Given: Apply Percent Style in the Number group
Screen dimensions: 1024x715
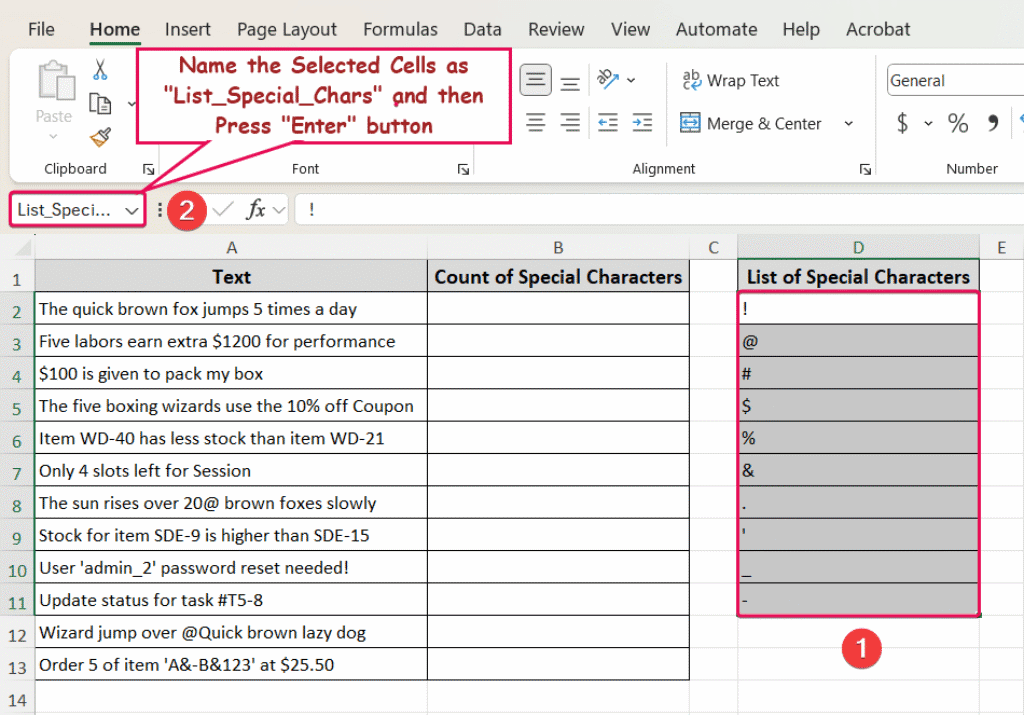Looking at the screenshot, I should (957, 122).
